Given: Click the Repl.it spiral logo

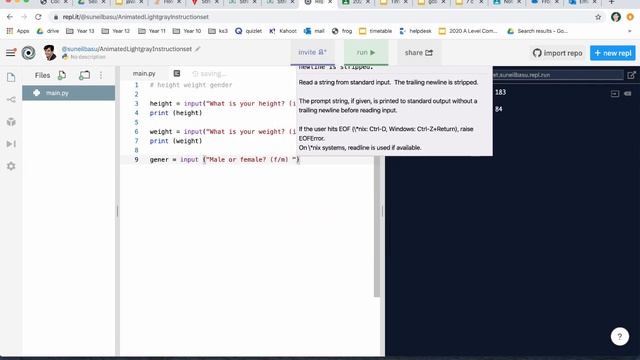Looking at the screenshot, I should (x=28, y=53).
